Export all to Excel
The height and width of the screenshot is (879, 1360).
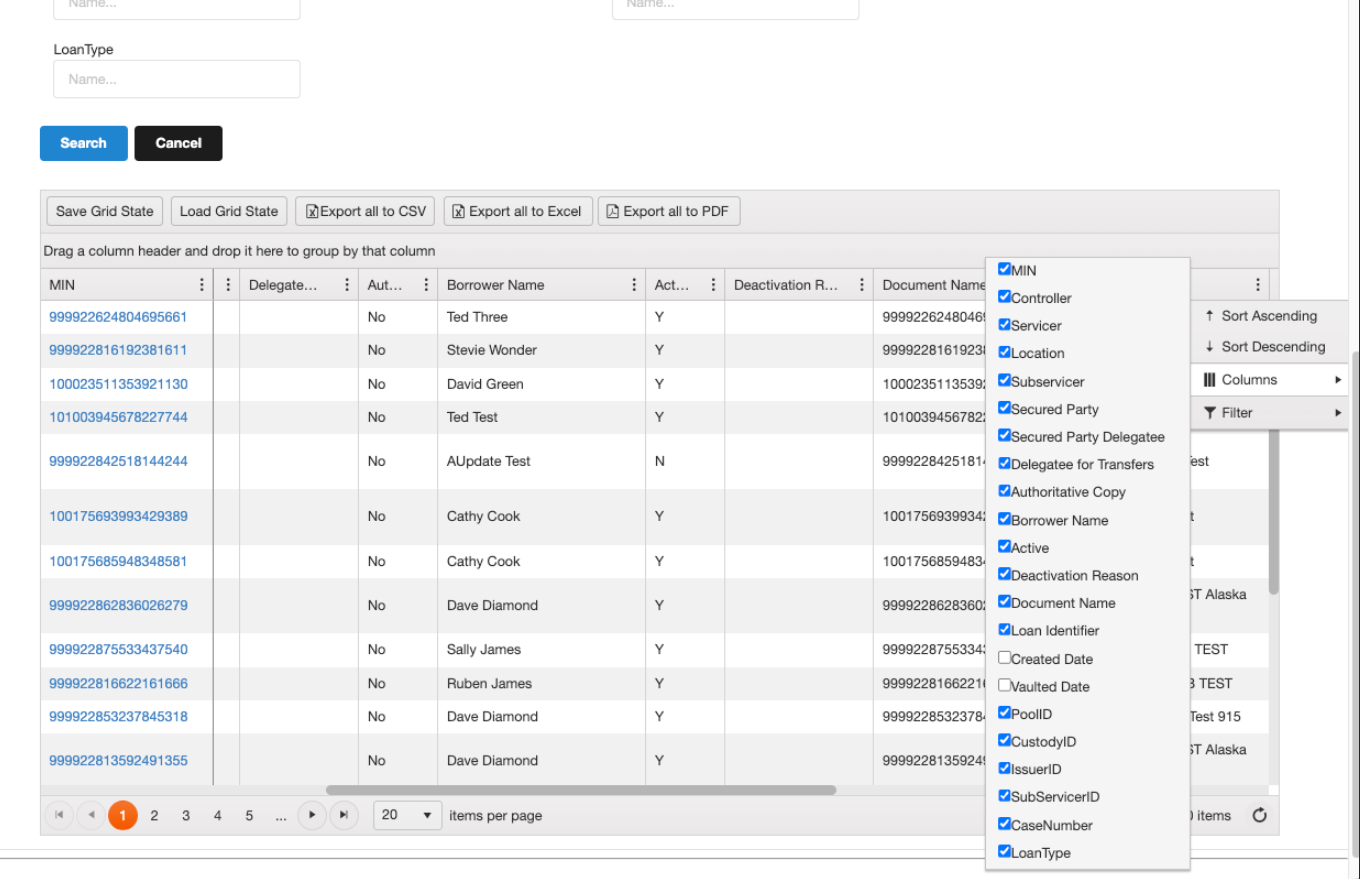coord(518,211)
